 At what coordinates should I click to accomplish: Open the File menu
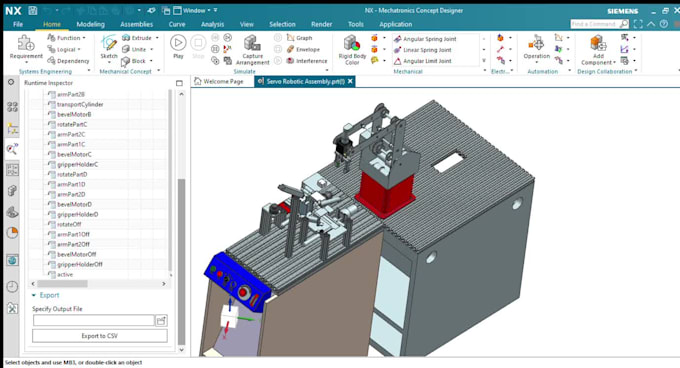click(x=18, y=24)
